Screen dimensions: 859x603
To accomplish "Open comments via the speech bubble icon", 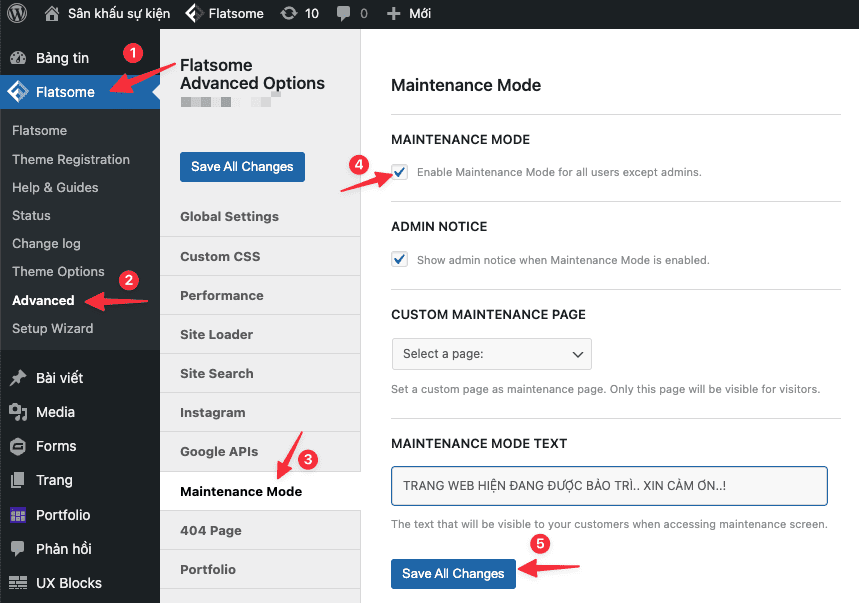I will tap(343, 14).
